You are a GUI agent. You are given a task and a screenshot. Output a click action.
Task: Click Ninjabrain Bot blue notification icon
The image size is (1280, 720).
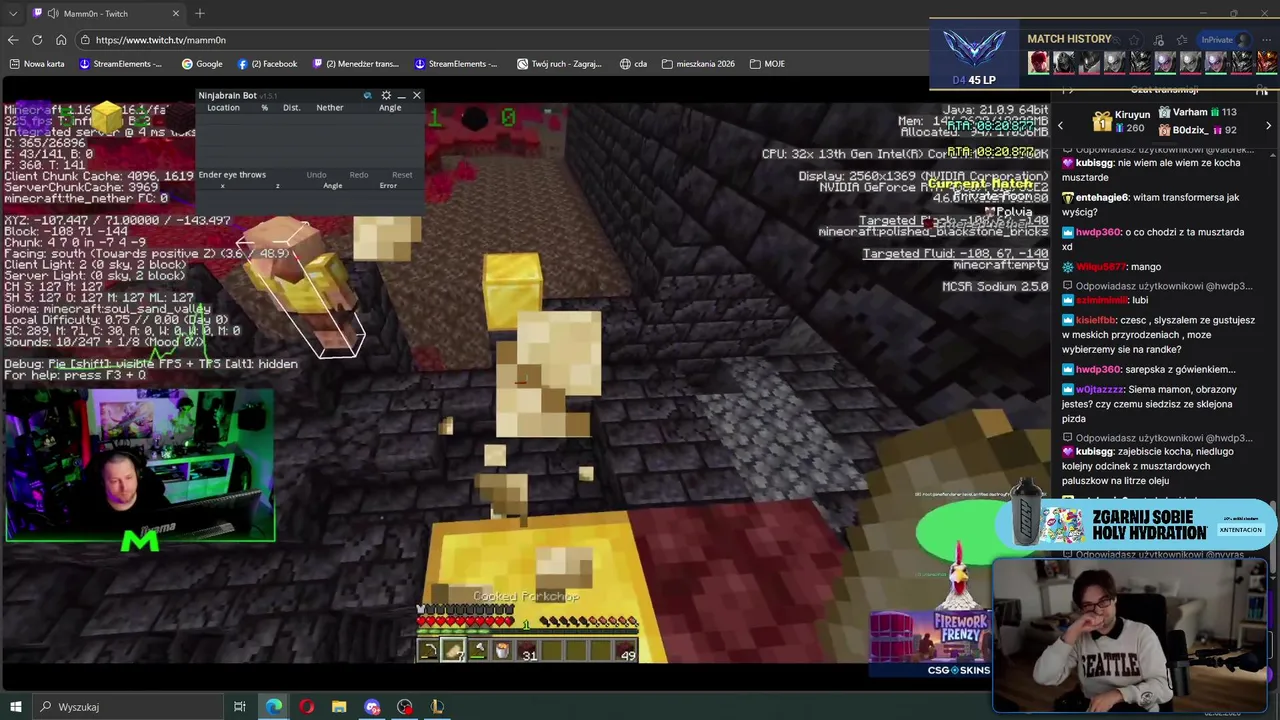(367, 96)
